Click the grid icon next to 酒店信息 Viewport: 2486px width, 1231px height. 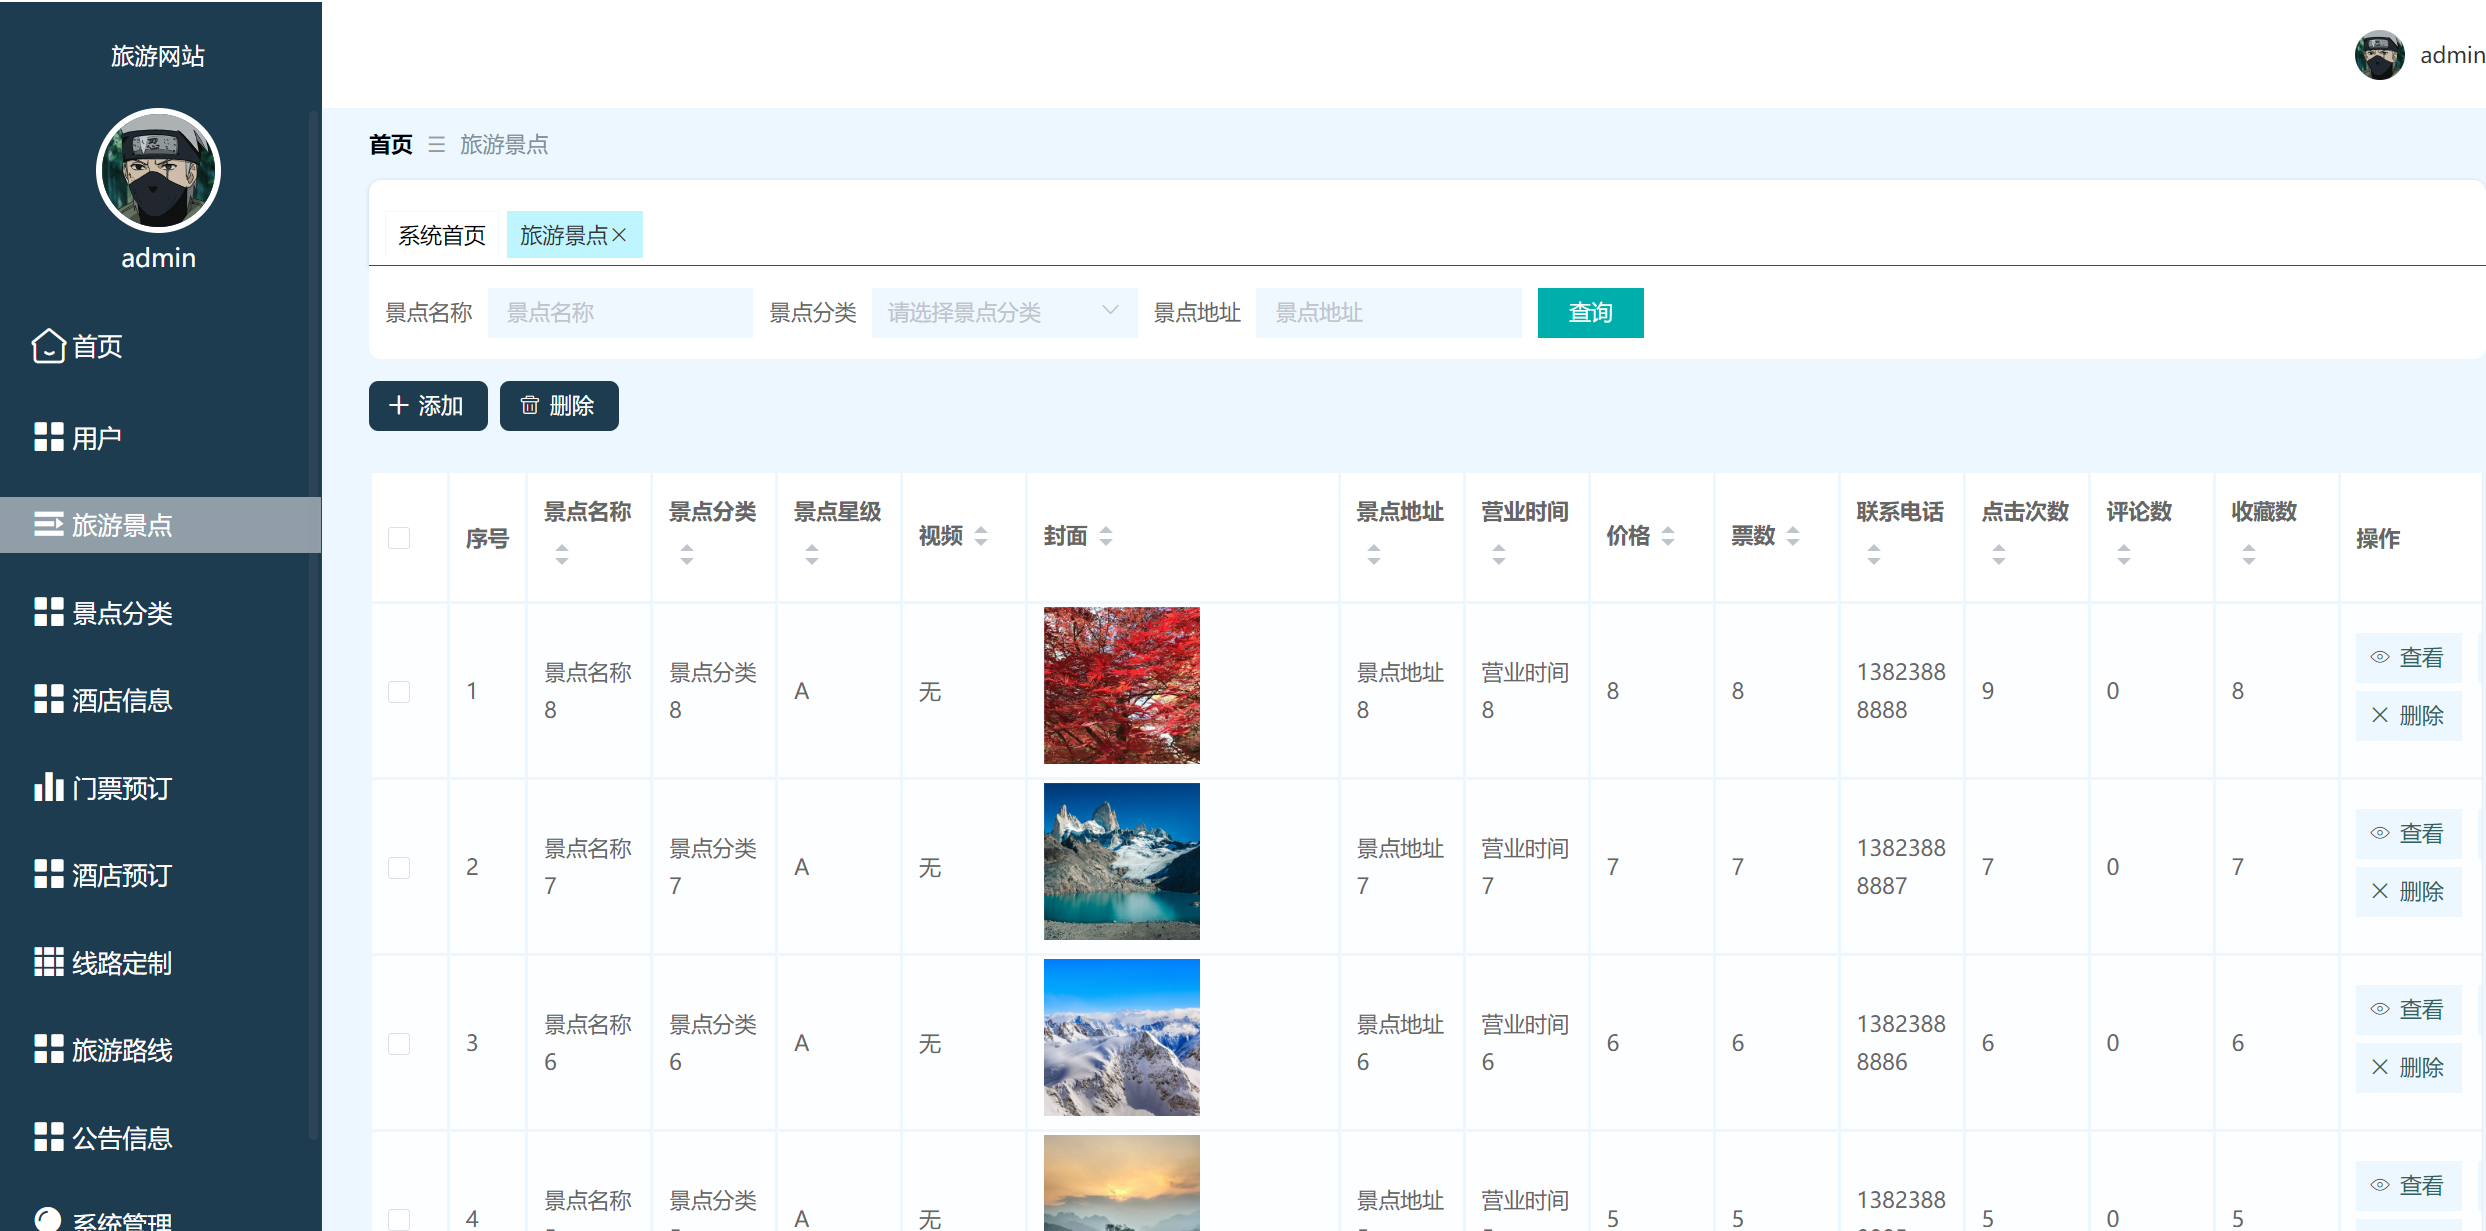[48, 699]
